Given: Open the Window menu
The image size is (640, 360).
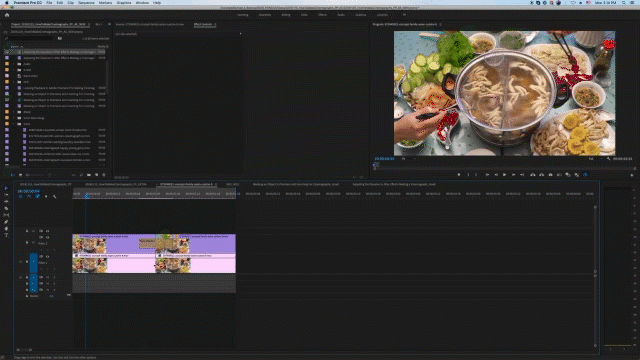Looking at the screenshot, I should (x=142, y=2).
